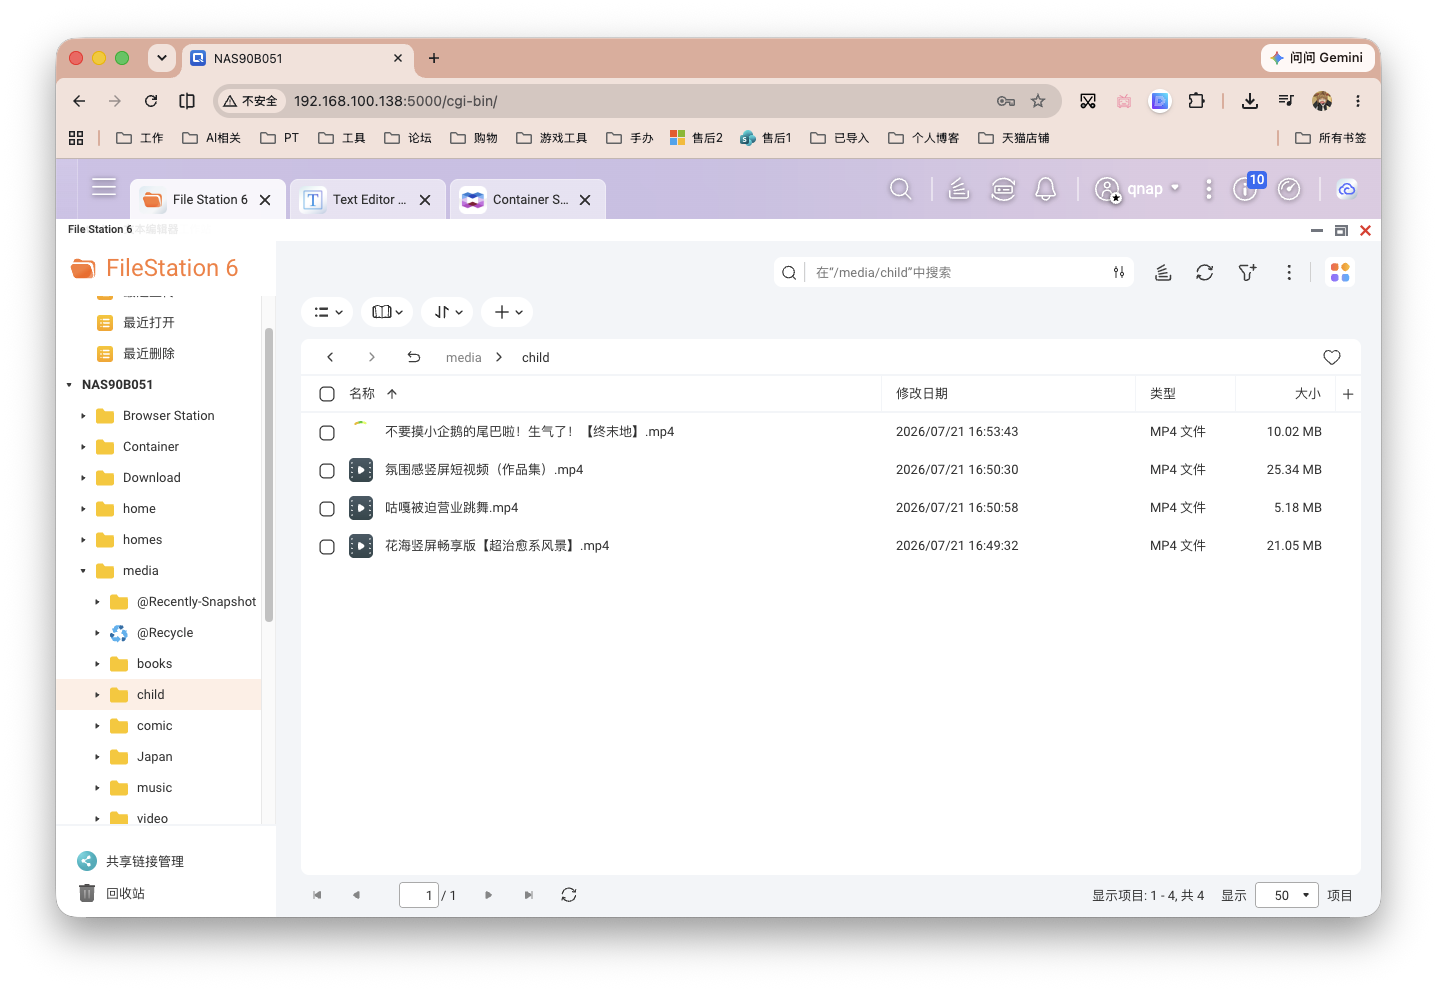Tick checkbox for 花海竖屏畅享版 file
Viewport: 1437px width, 991px height.
pyautogui.click(x=327, y=547)
